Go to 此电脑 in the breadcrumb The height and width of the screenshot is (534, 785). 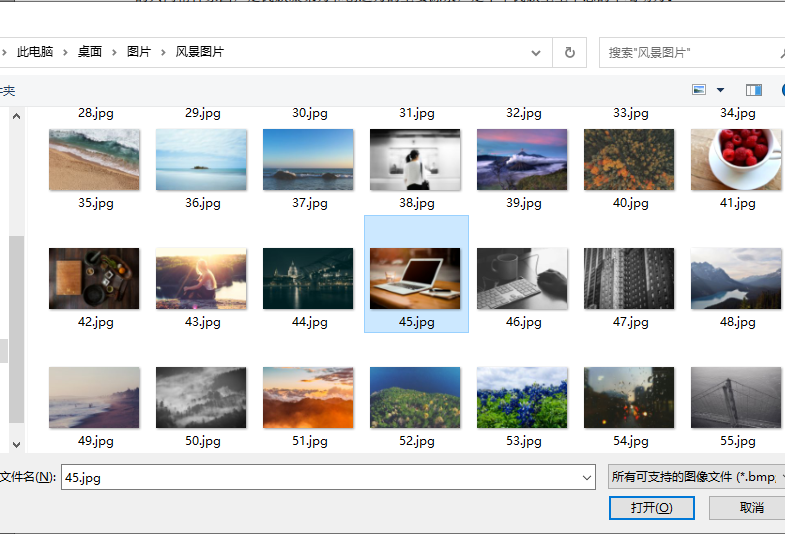[x=35, y=52]
